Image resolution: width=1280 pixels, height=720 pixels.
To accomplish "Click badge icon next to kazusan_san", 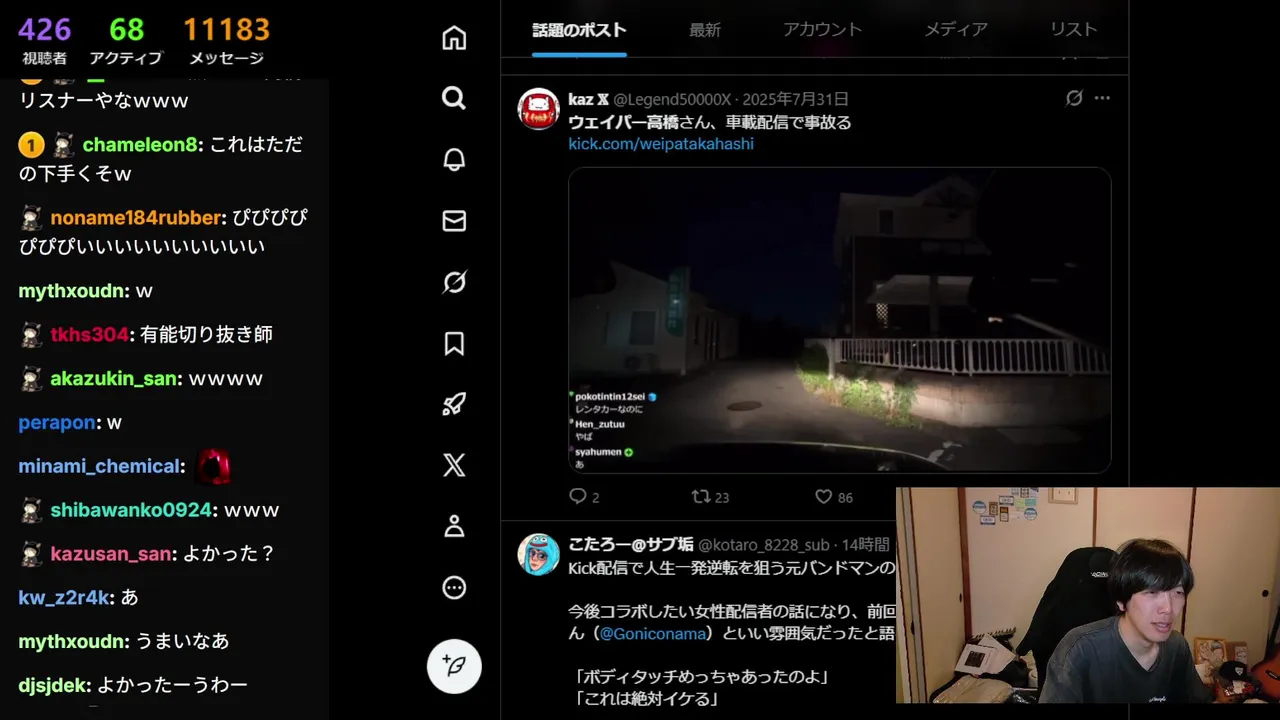I will (32, 554).
